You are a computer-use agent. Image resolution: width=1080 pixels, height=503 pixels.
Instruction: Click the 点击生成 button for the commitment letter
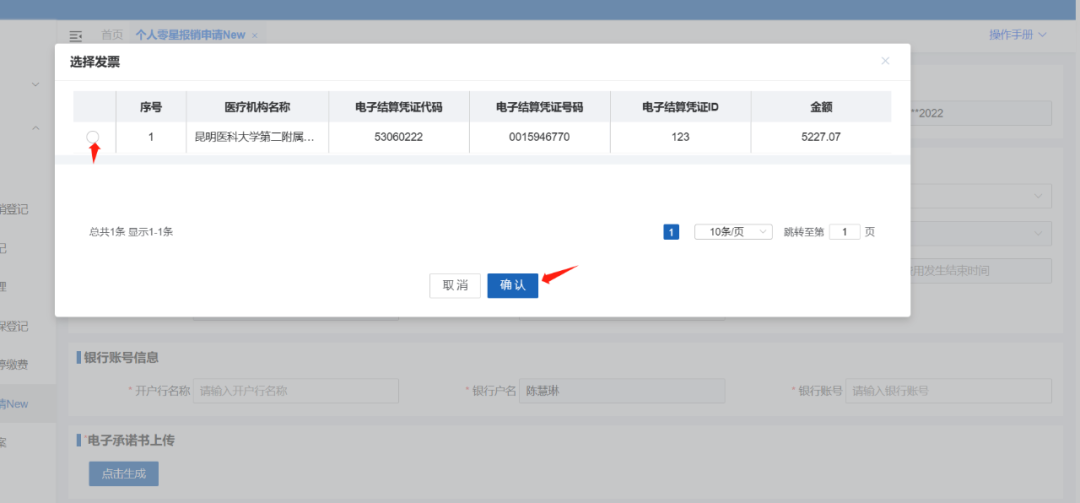123,473
